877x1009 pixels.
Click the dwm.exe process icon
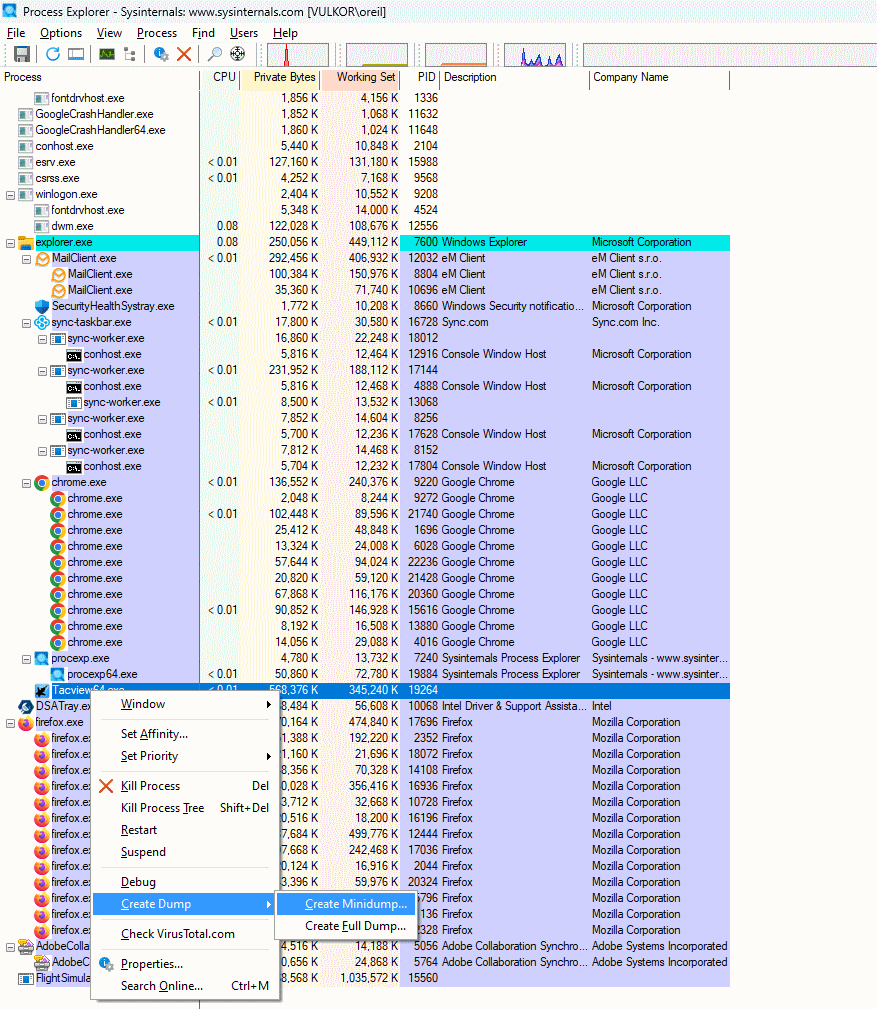(42, 227)
